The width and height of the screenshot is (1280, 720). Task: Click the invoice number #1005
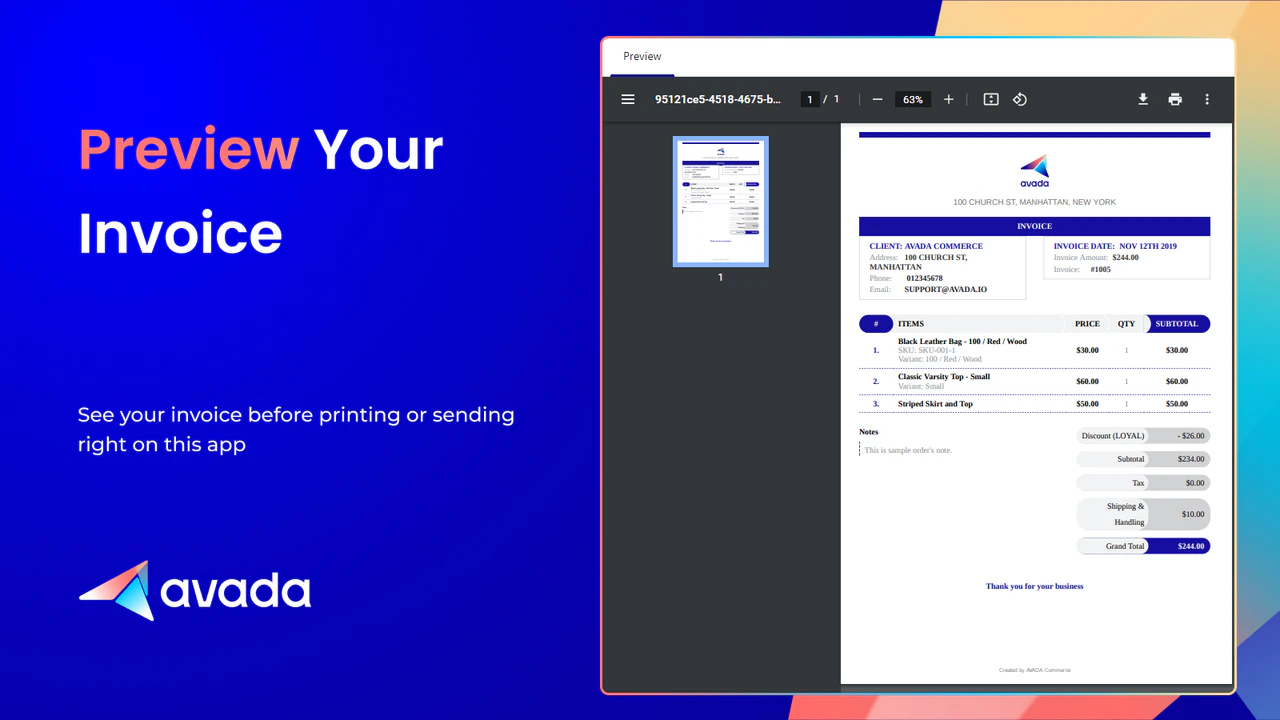[x=1100, y=269]
